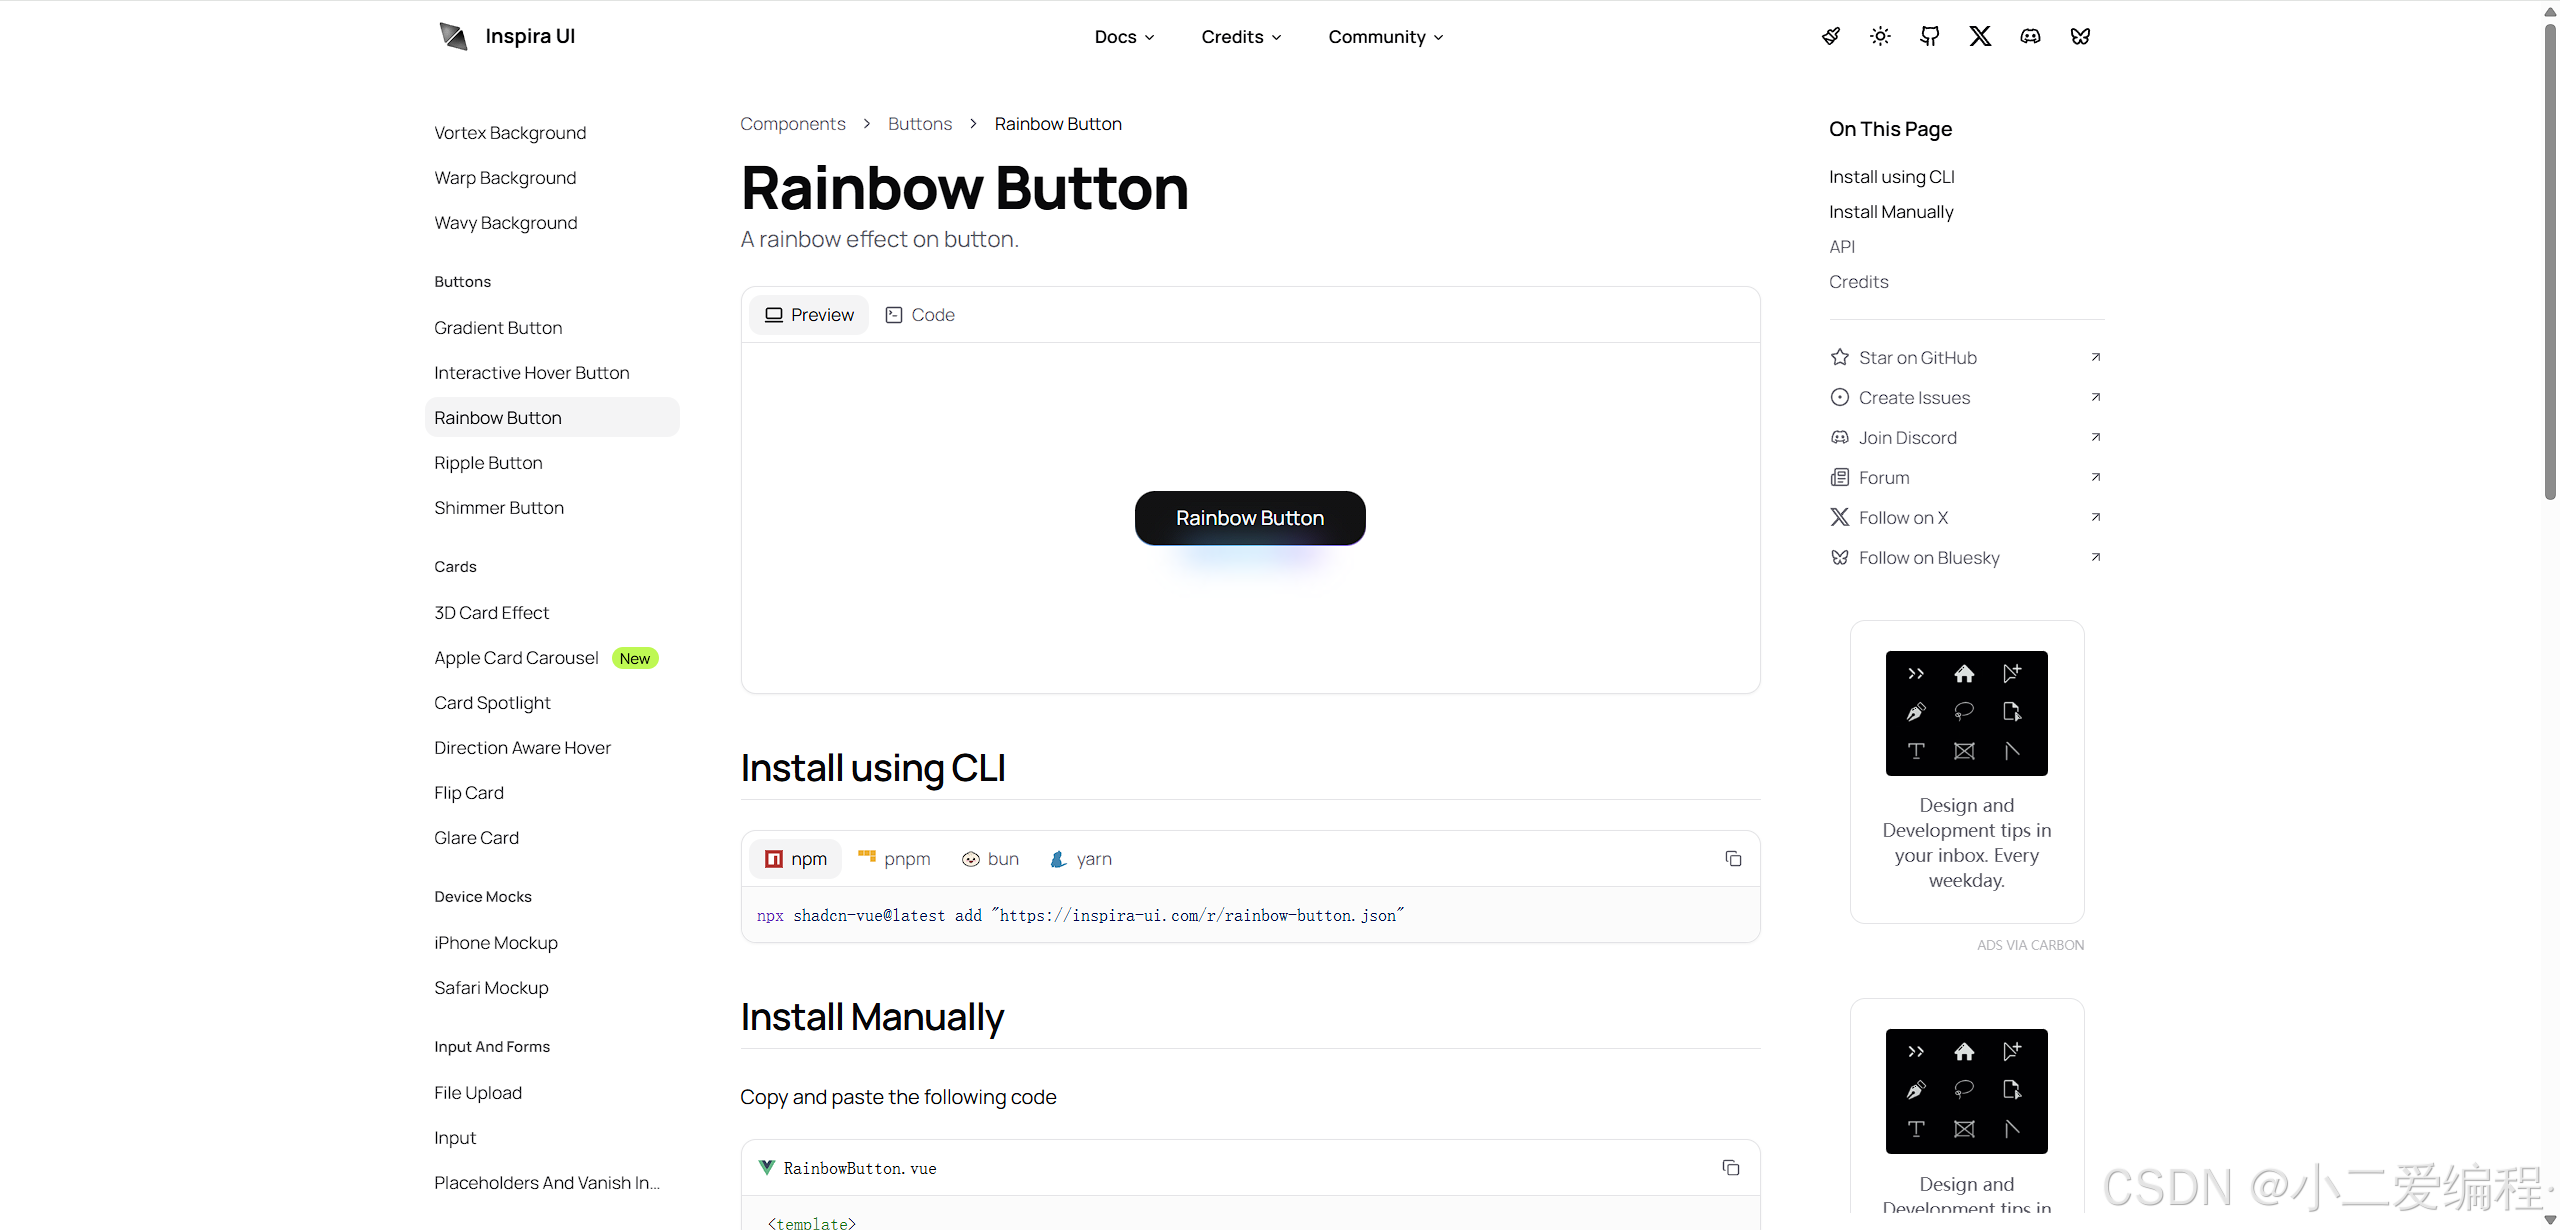Open GitHub icon in header
Screen dimensions: 2560x1230
click(x=1930, y=37)
